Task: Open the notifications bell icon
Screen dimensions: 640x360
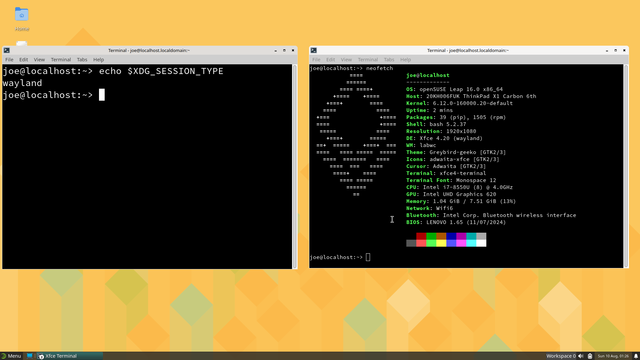Action: pos(636,356)
